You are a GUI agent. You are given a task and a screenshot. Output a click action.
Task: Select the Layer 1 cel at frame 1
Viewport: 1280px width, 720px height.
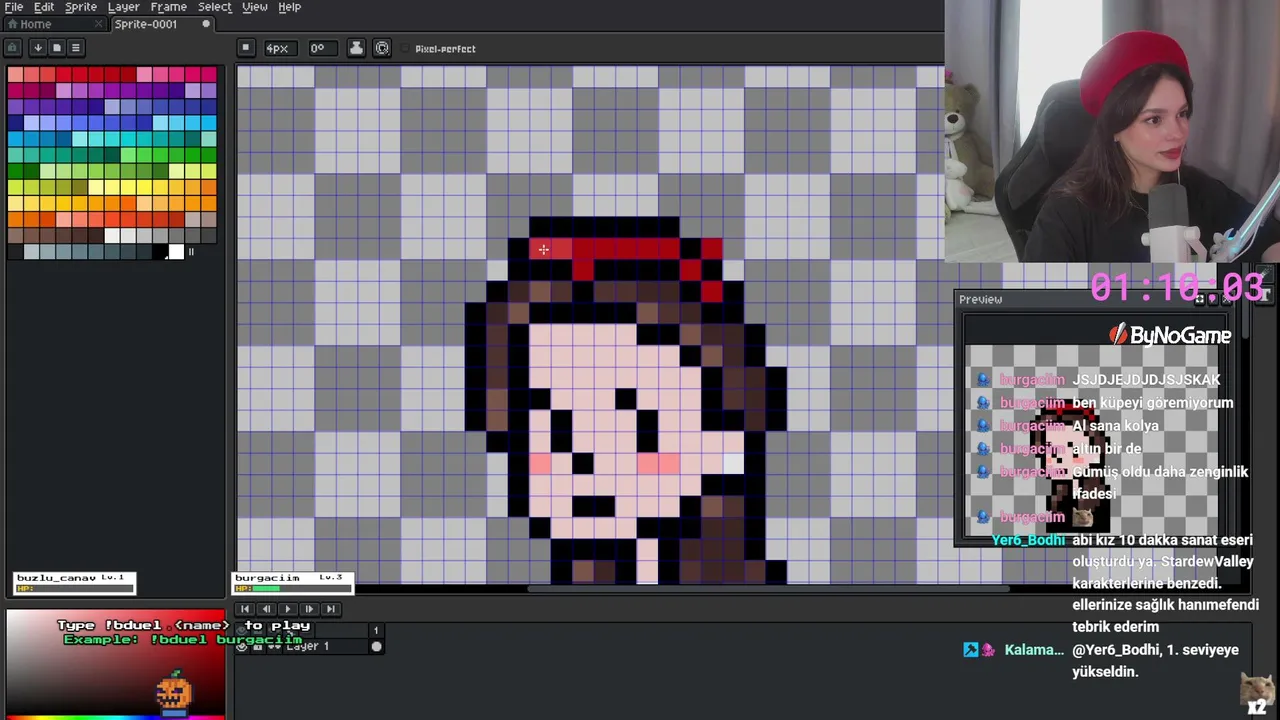[x=376, y=646]
